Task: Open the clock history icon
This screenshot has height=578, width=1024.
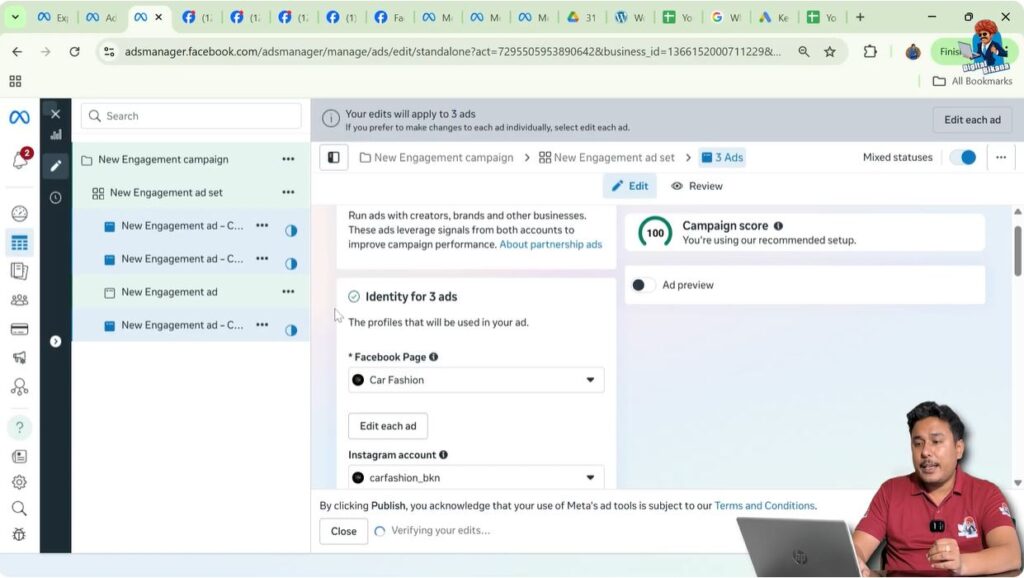Action: tap(56, 198)
